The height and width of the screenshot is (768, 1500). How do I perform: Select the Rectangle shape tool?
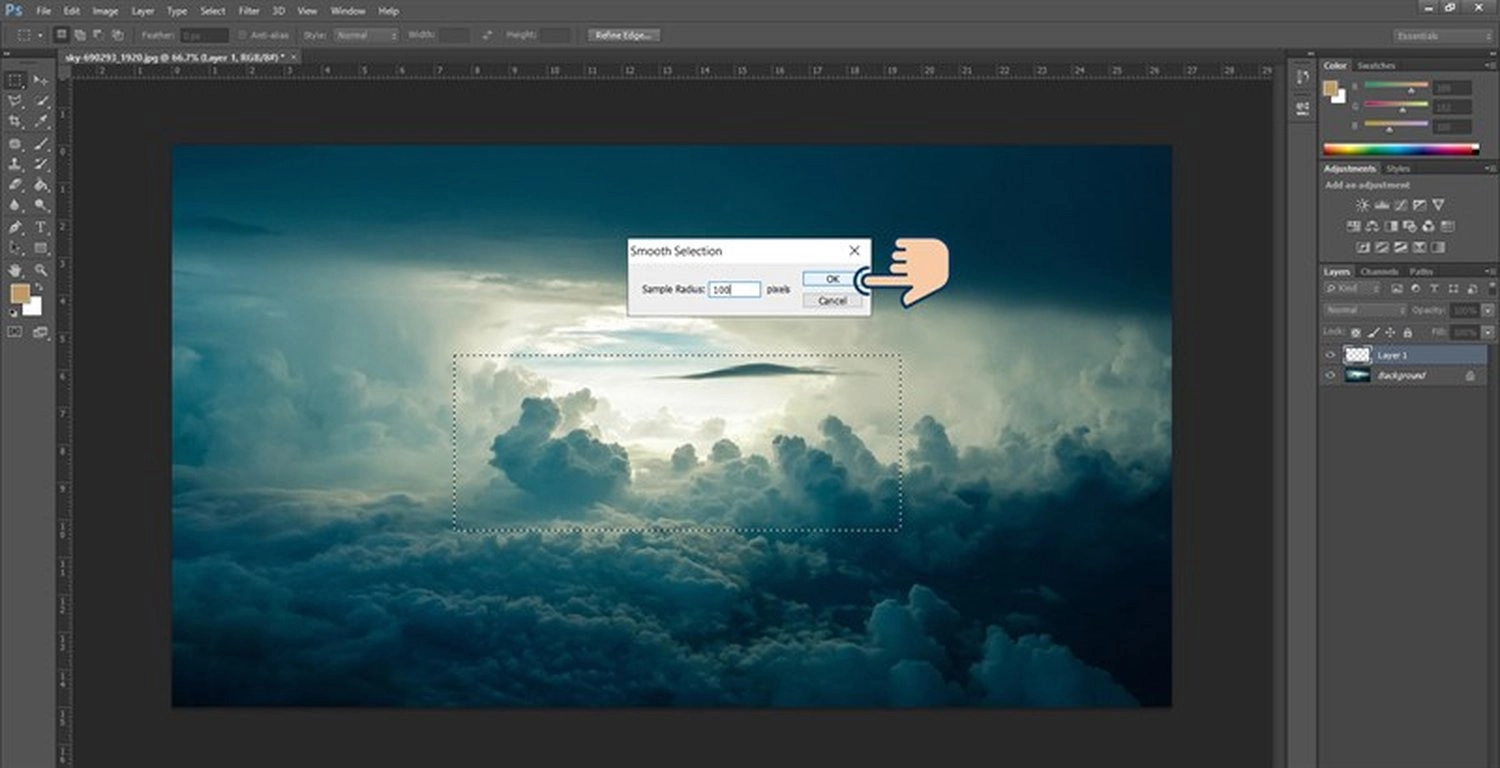[x=40, y=247]
